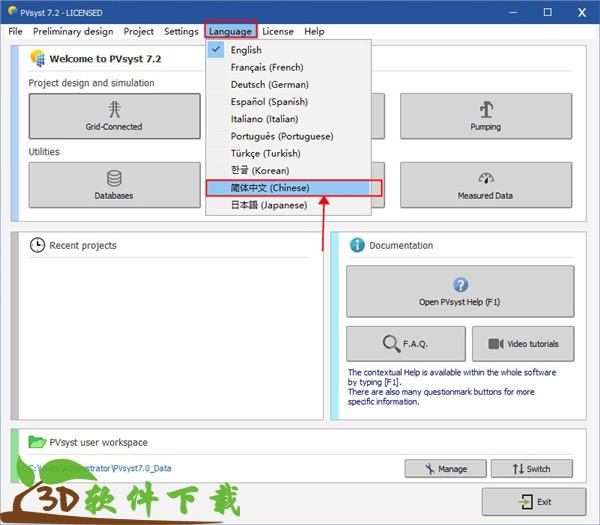Choose Français (French) language

pos(289,67)
